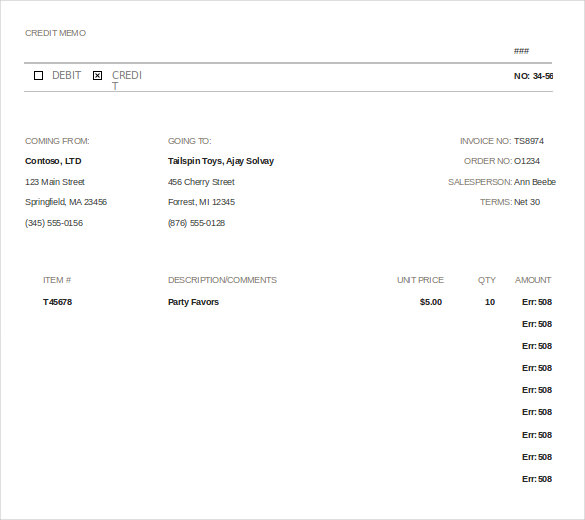Screen dimensions: 585x520
Task: Select order number O1234
Action: (x=527, y=161)
